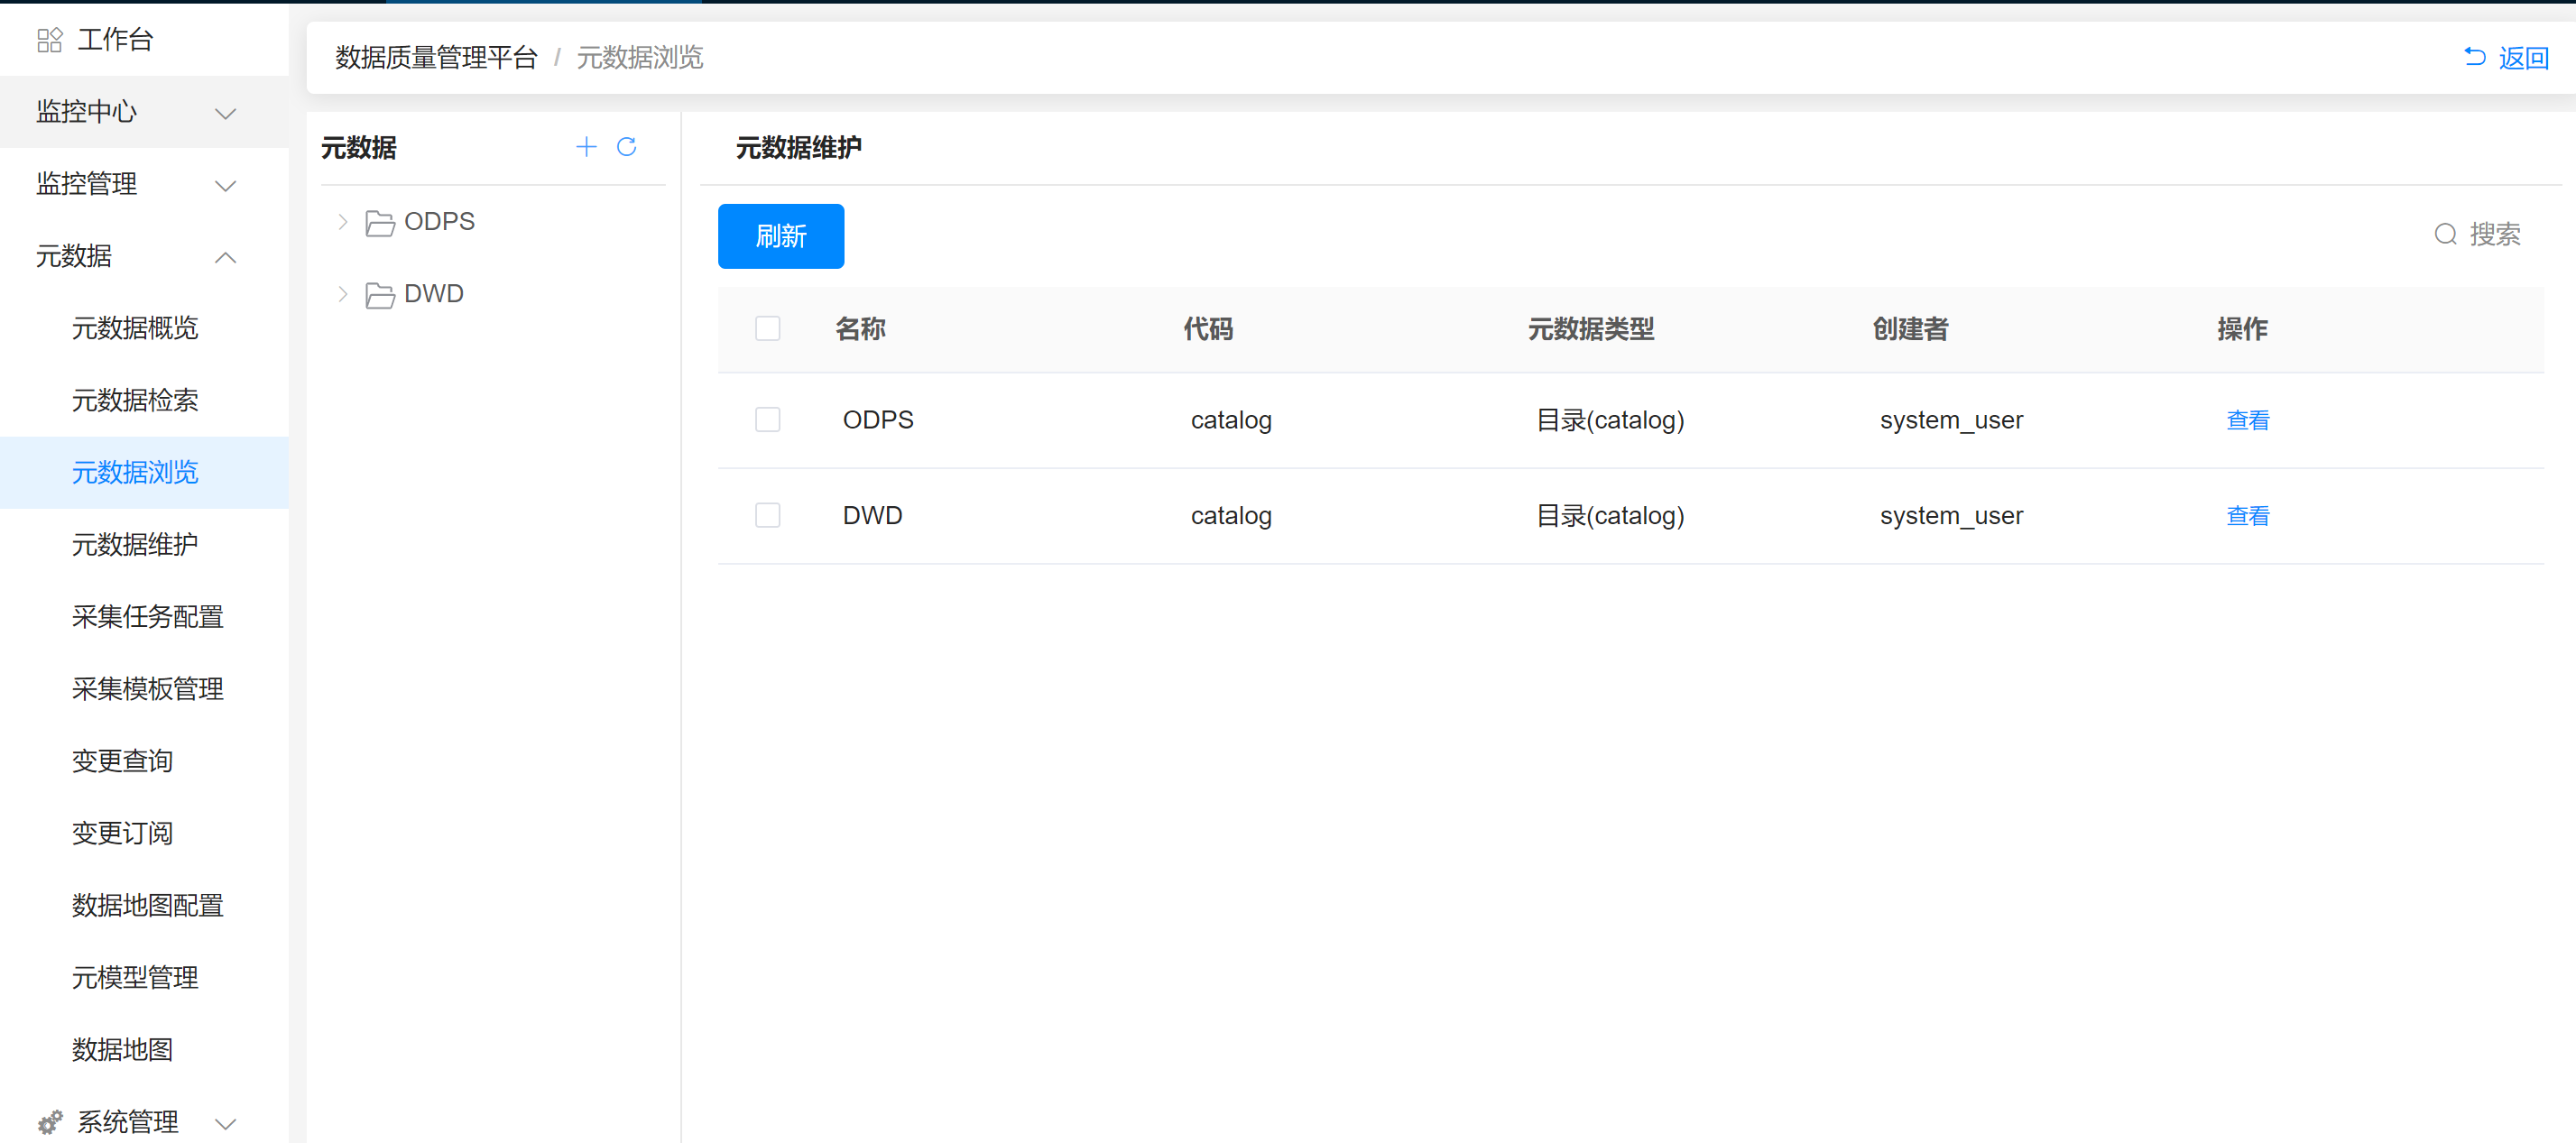Screen dimensions: 2576x1143
Task: Collapse the 元数据 menu chevron
Action: pos(226,257)
